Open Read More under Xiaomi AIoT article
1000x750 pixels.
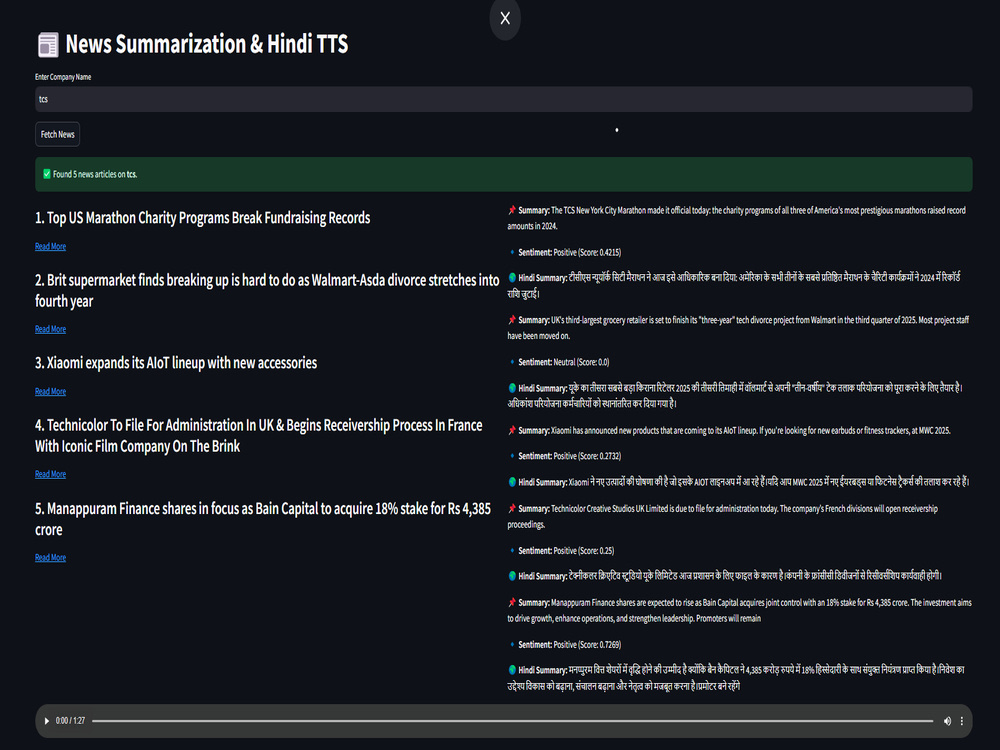click(x=50, y=392)
